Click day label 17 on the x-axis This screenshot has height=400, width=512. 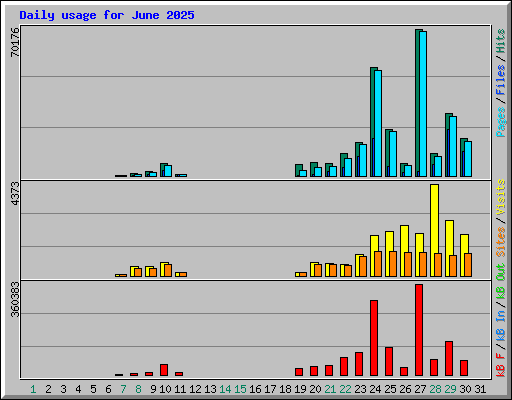[x=270, y=389]
